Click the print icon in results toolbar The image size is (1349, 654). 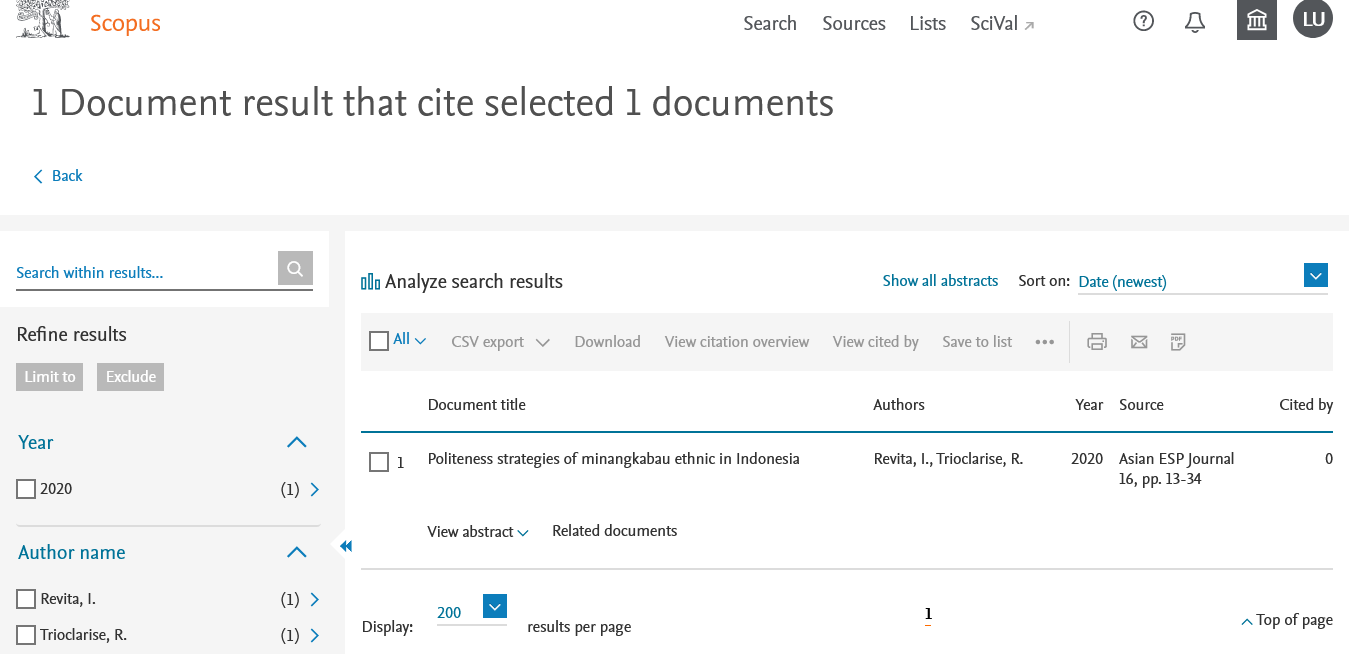click(x=1097, y=342)
